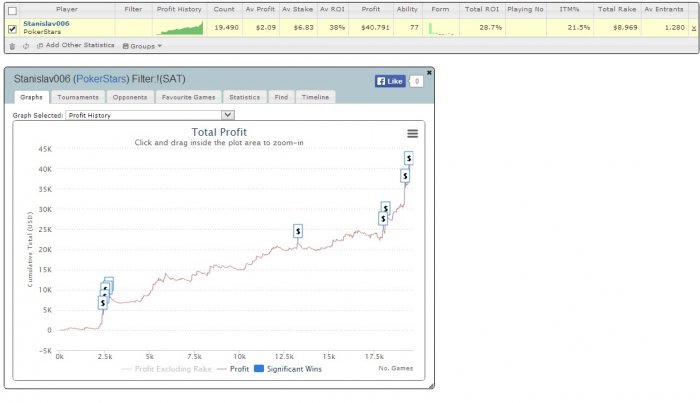The image size is (700, 403).
Task: Switch to the Tournaments tab
Action: [x=78, y=97]
